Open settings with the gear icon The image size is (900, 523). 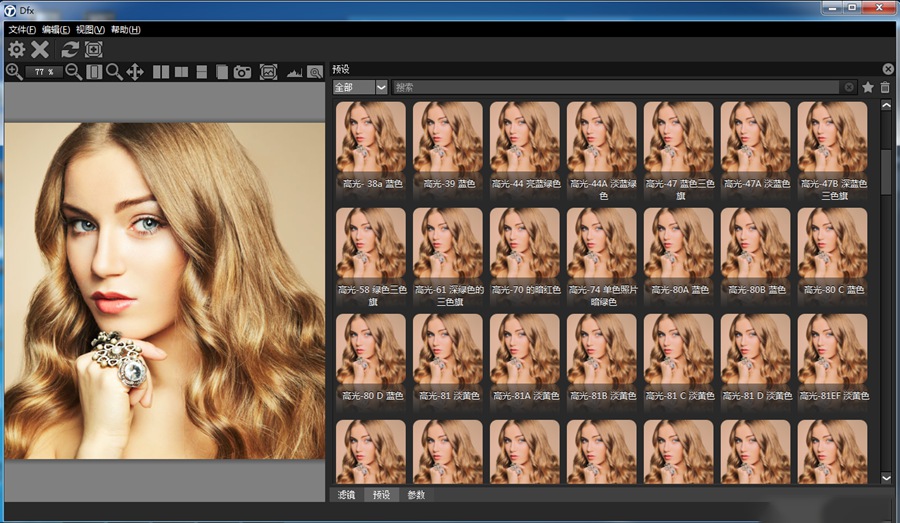[17, 49]
